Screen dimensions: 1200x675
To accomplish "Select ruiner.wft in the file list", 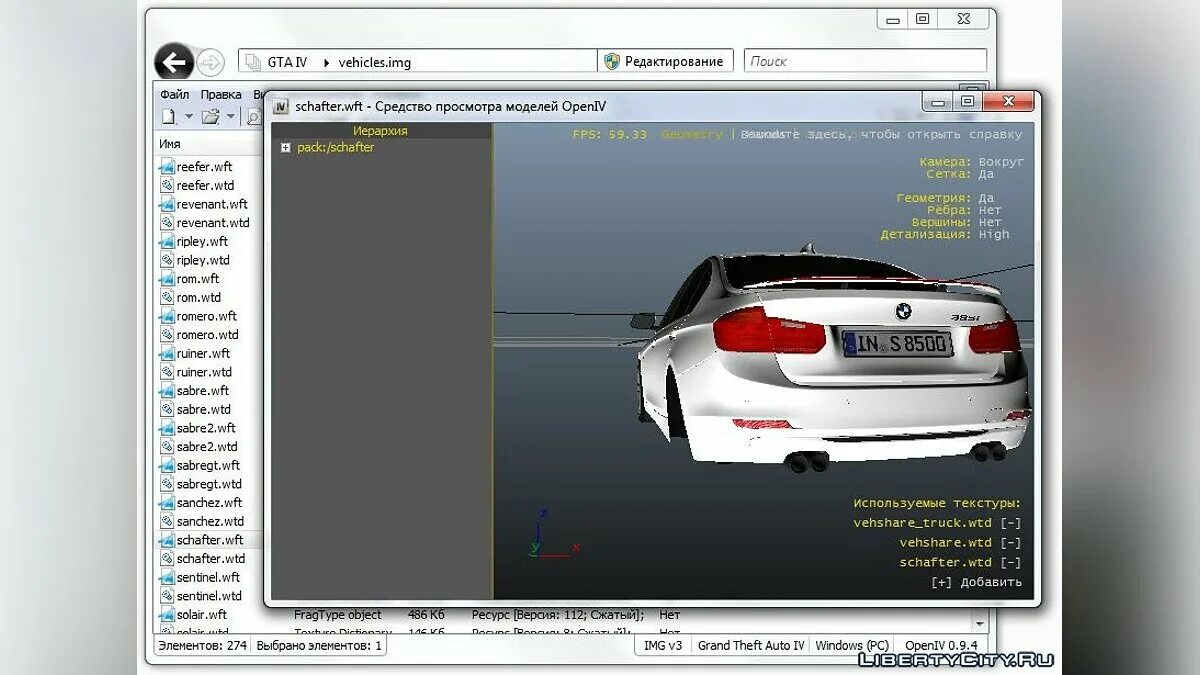I will 203,353.
